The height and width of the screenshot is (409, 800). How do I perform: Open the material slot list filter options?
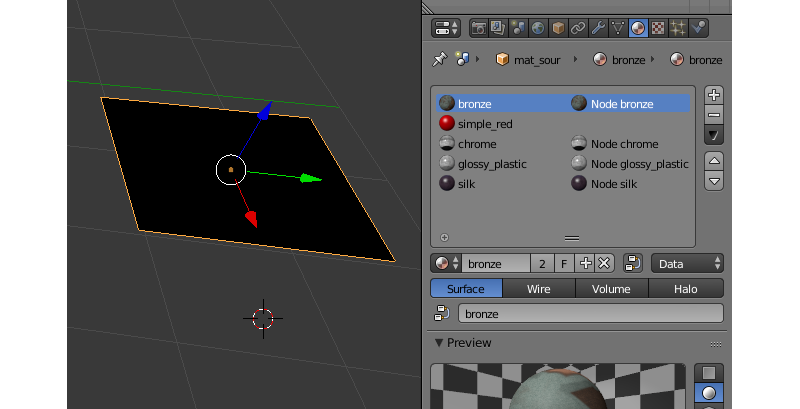click(x=444, y=237)
